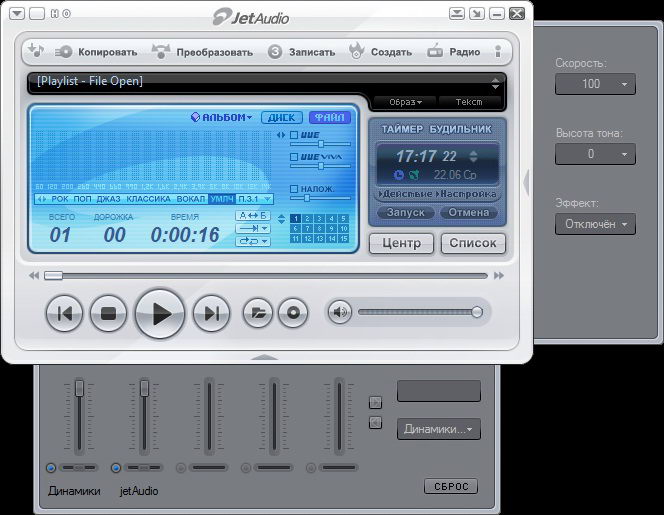Mute sound with the speaker icon
664x515 pixels.
[340, 313]
